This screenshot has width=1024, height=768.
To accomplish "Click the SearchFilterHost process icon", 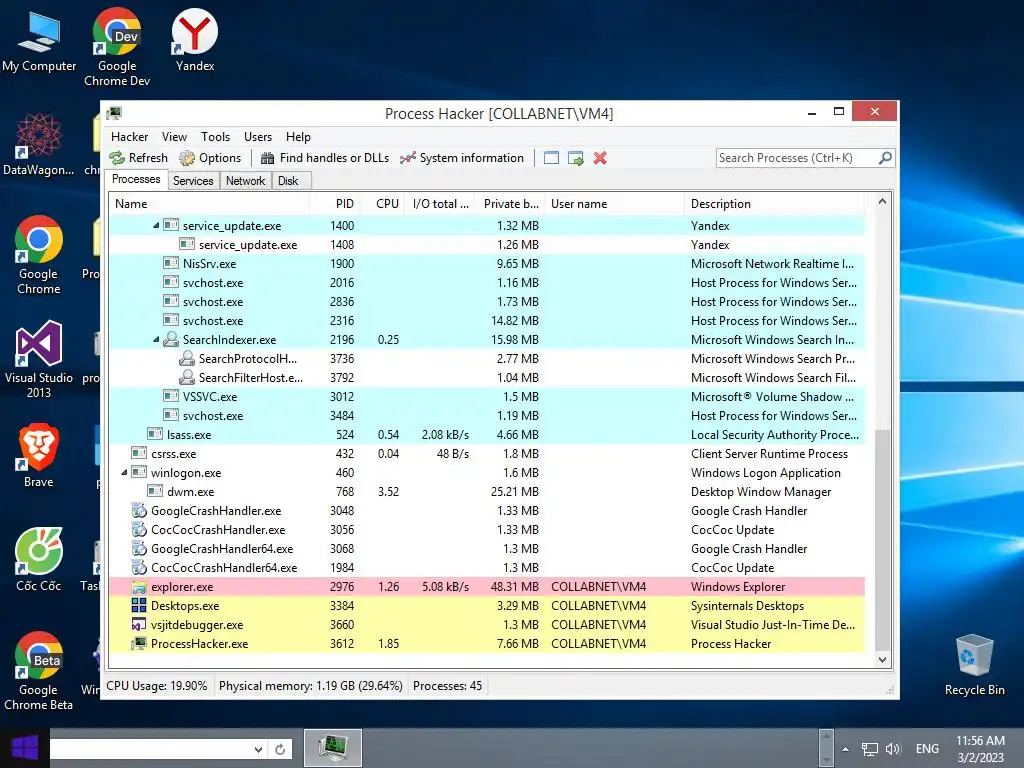I will [187, 377].
